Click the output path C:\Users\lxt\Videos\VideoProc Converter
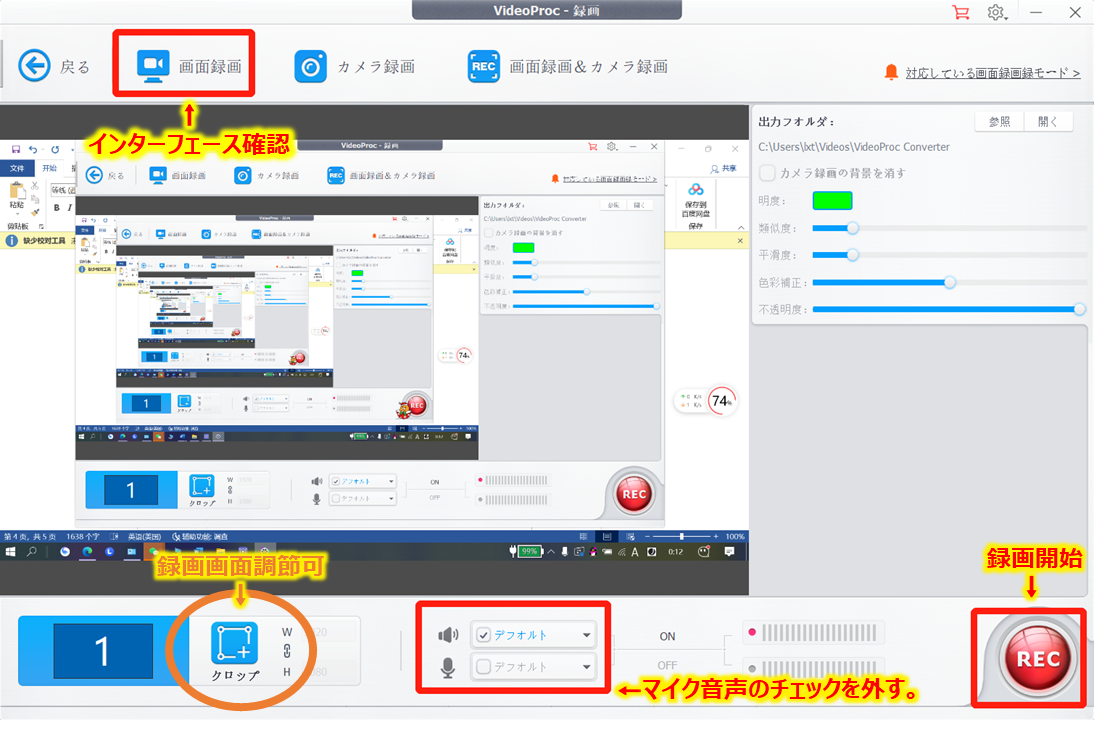 click(854, 147)
